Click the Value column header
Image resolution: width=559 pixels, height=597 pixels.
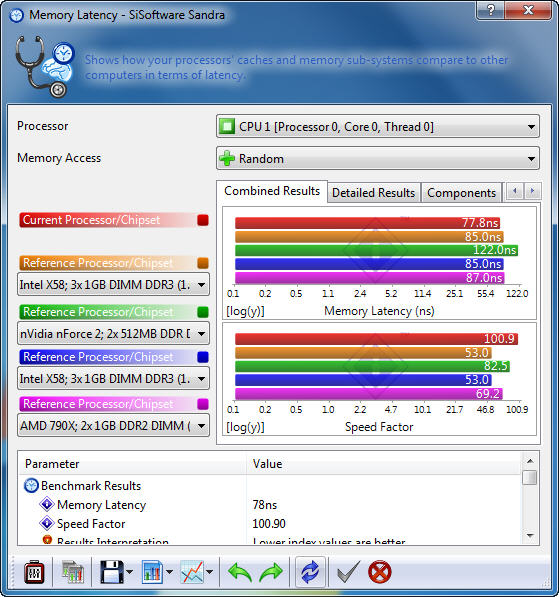click(x=384, y=464)
